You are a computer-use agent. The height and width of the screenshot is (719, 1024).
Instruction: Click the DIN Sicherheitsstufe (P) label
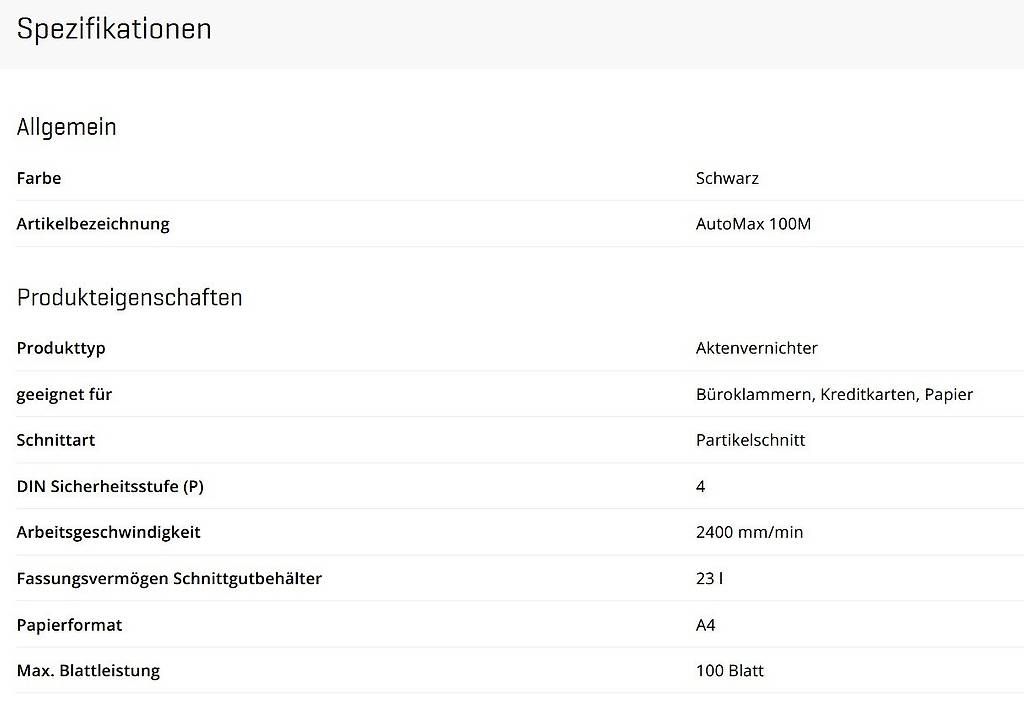(110, 487)
